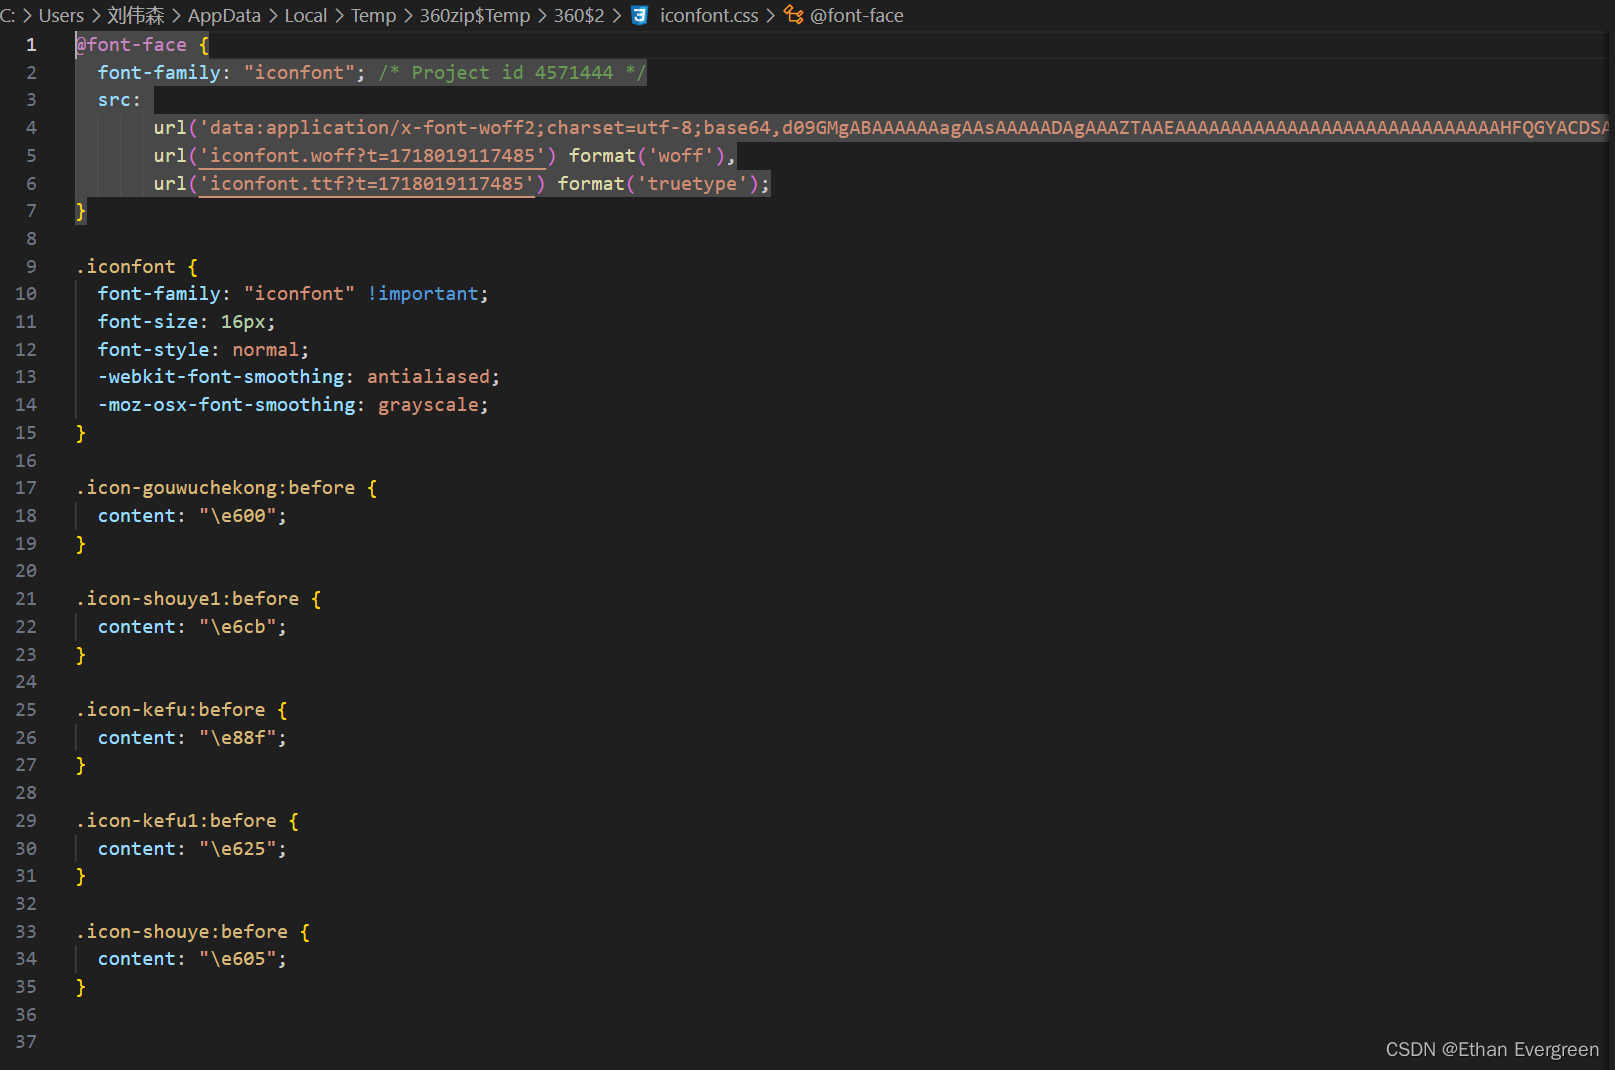
Task: Open the AppData breadcrumb segment
Action: (x=224, y=15)
